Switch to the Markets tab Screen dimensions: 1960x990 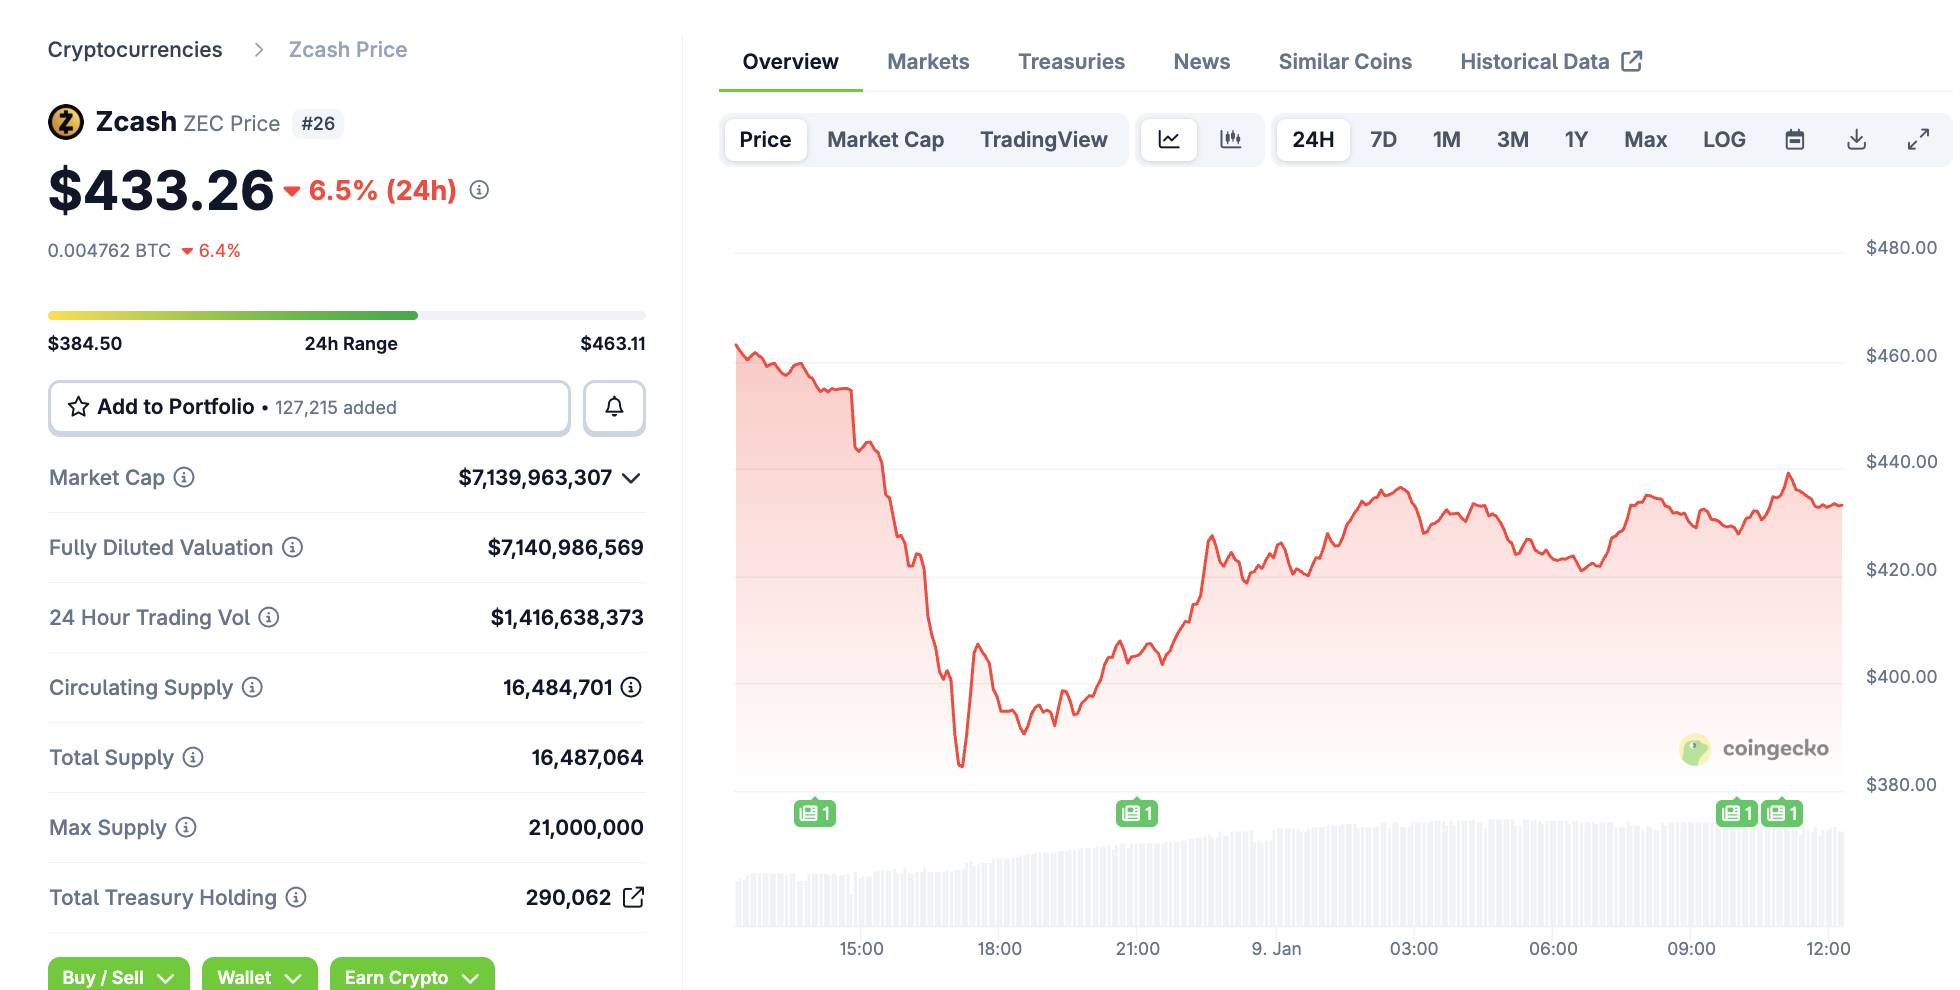click(x=928, y=62)
